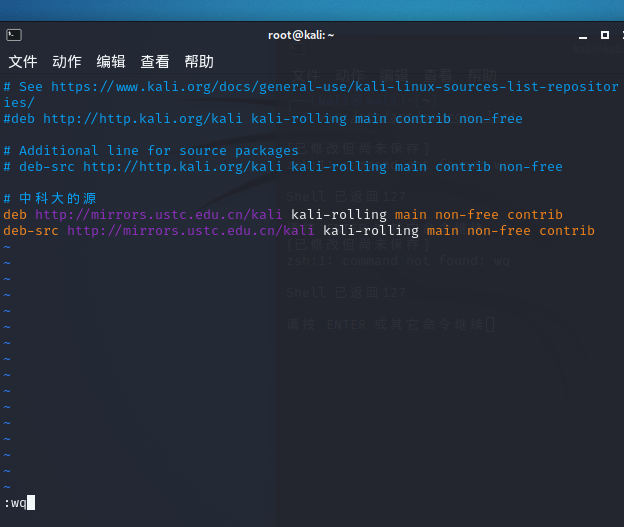Image resolution: width=624 pixels, height=527 pixels.
Task: Click 'kali-rolling' on the ustc deb-src line
Action: tap(371, 230)
